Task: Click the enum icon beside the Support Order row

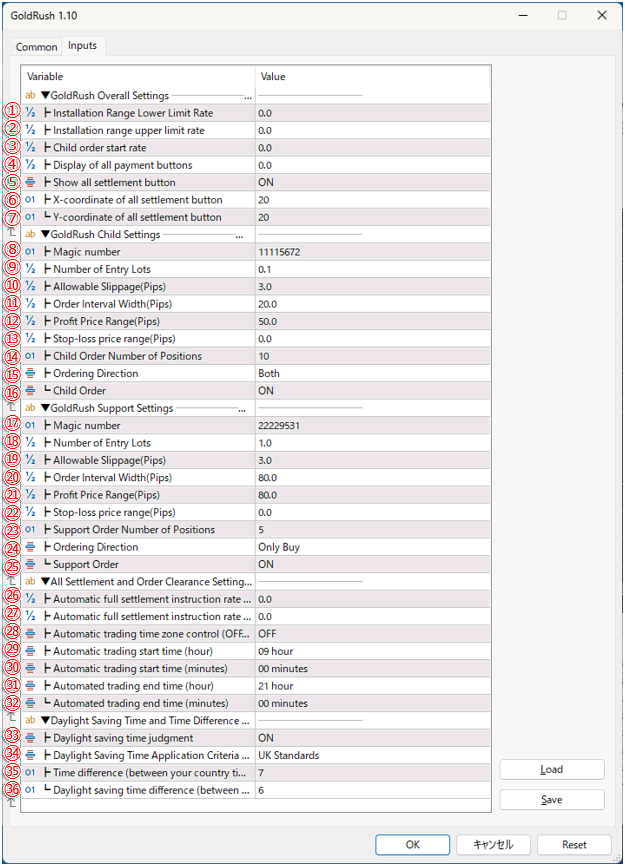Action: tap(30, 564)
